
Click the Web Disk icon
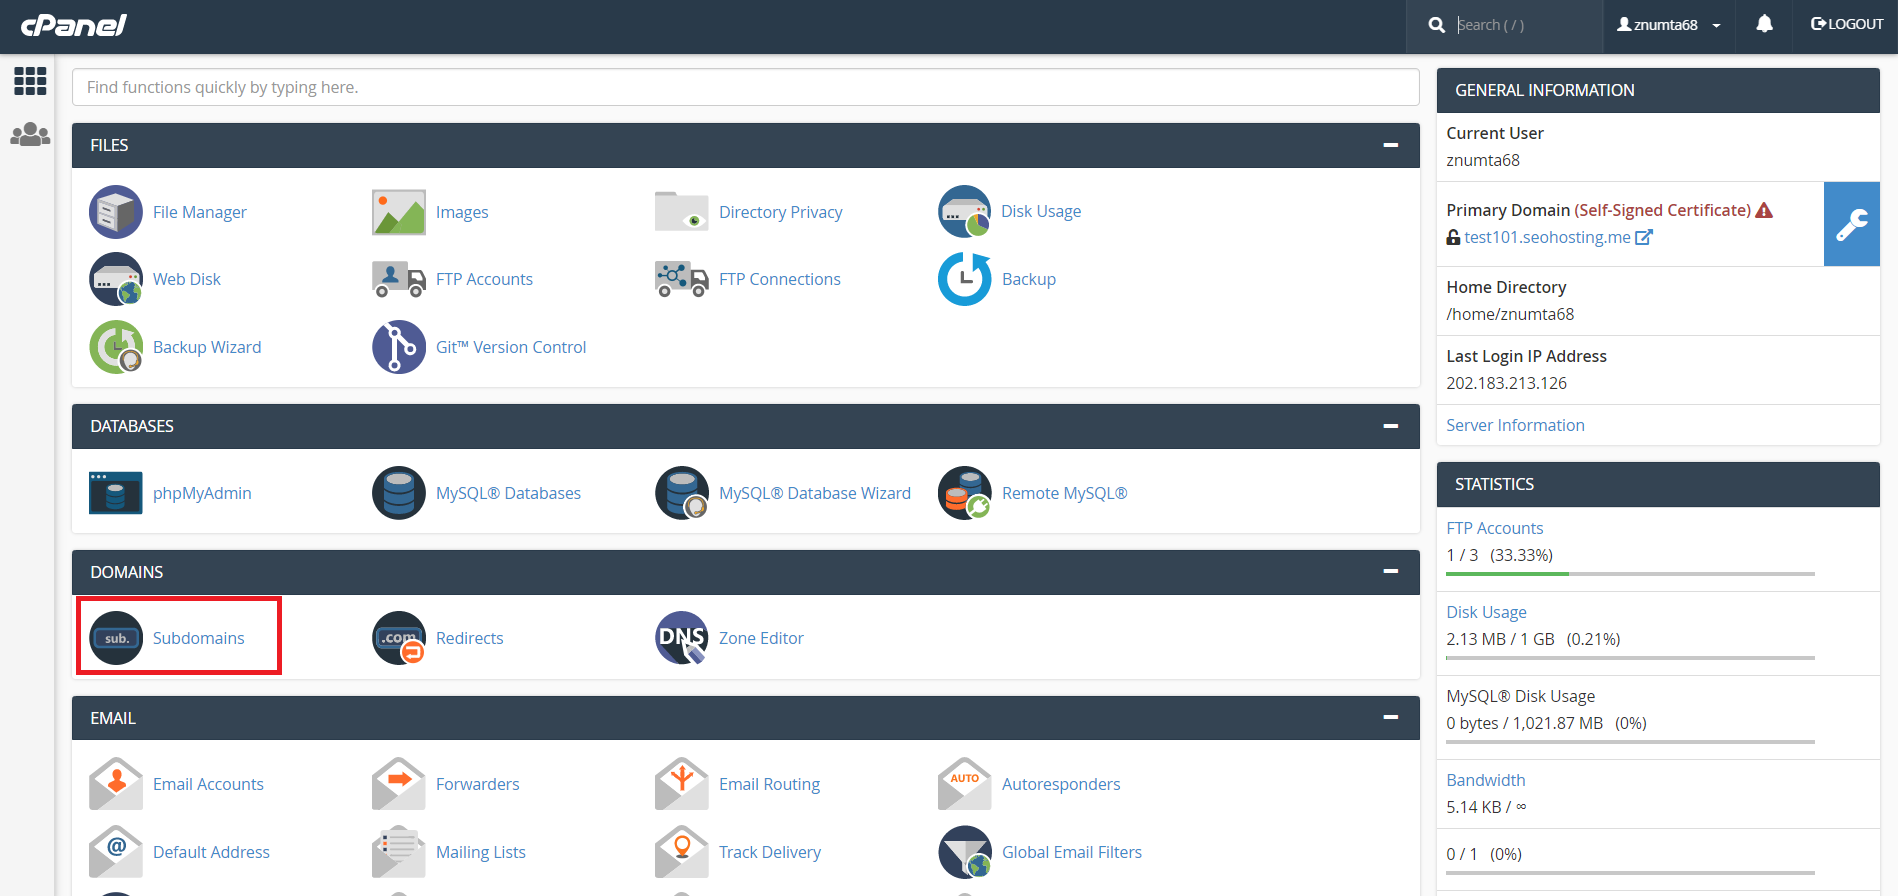pos(116,279)
